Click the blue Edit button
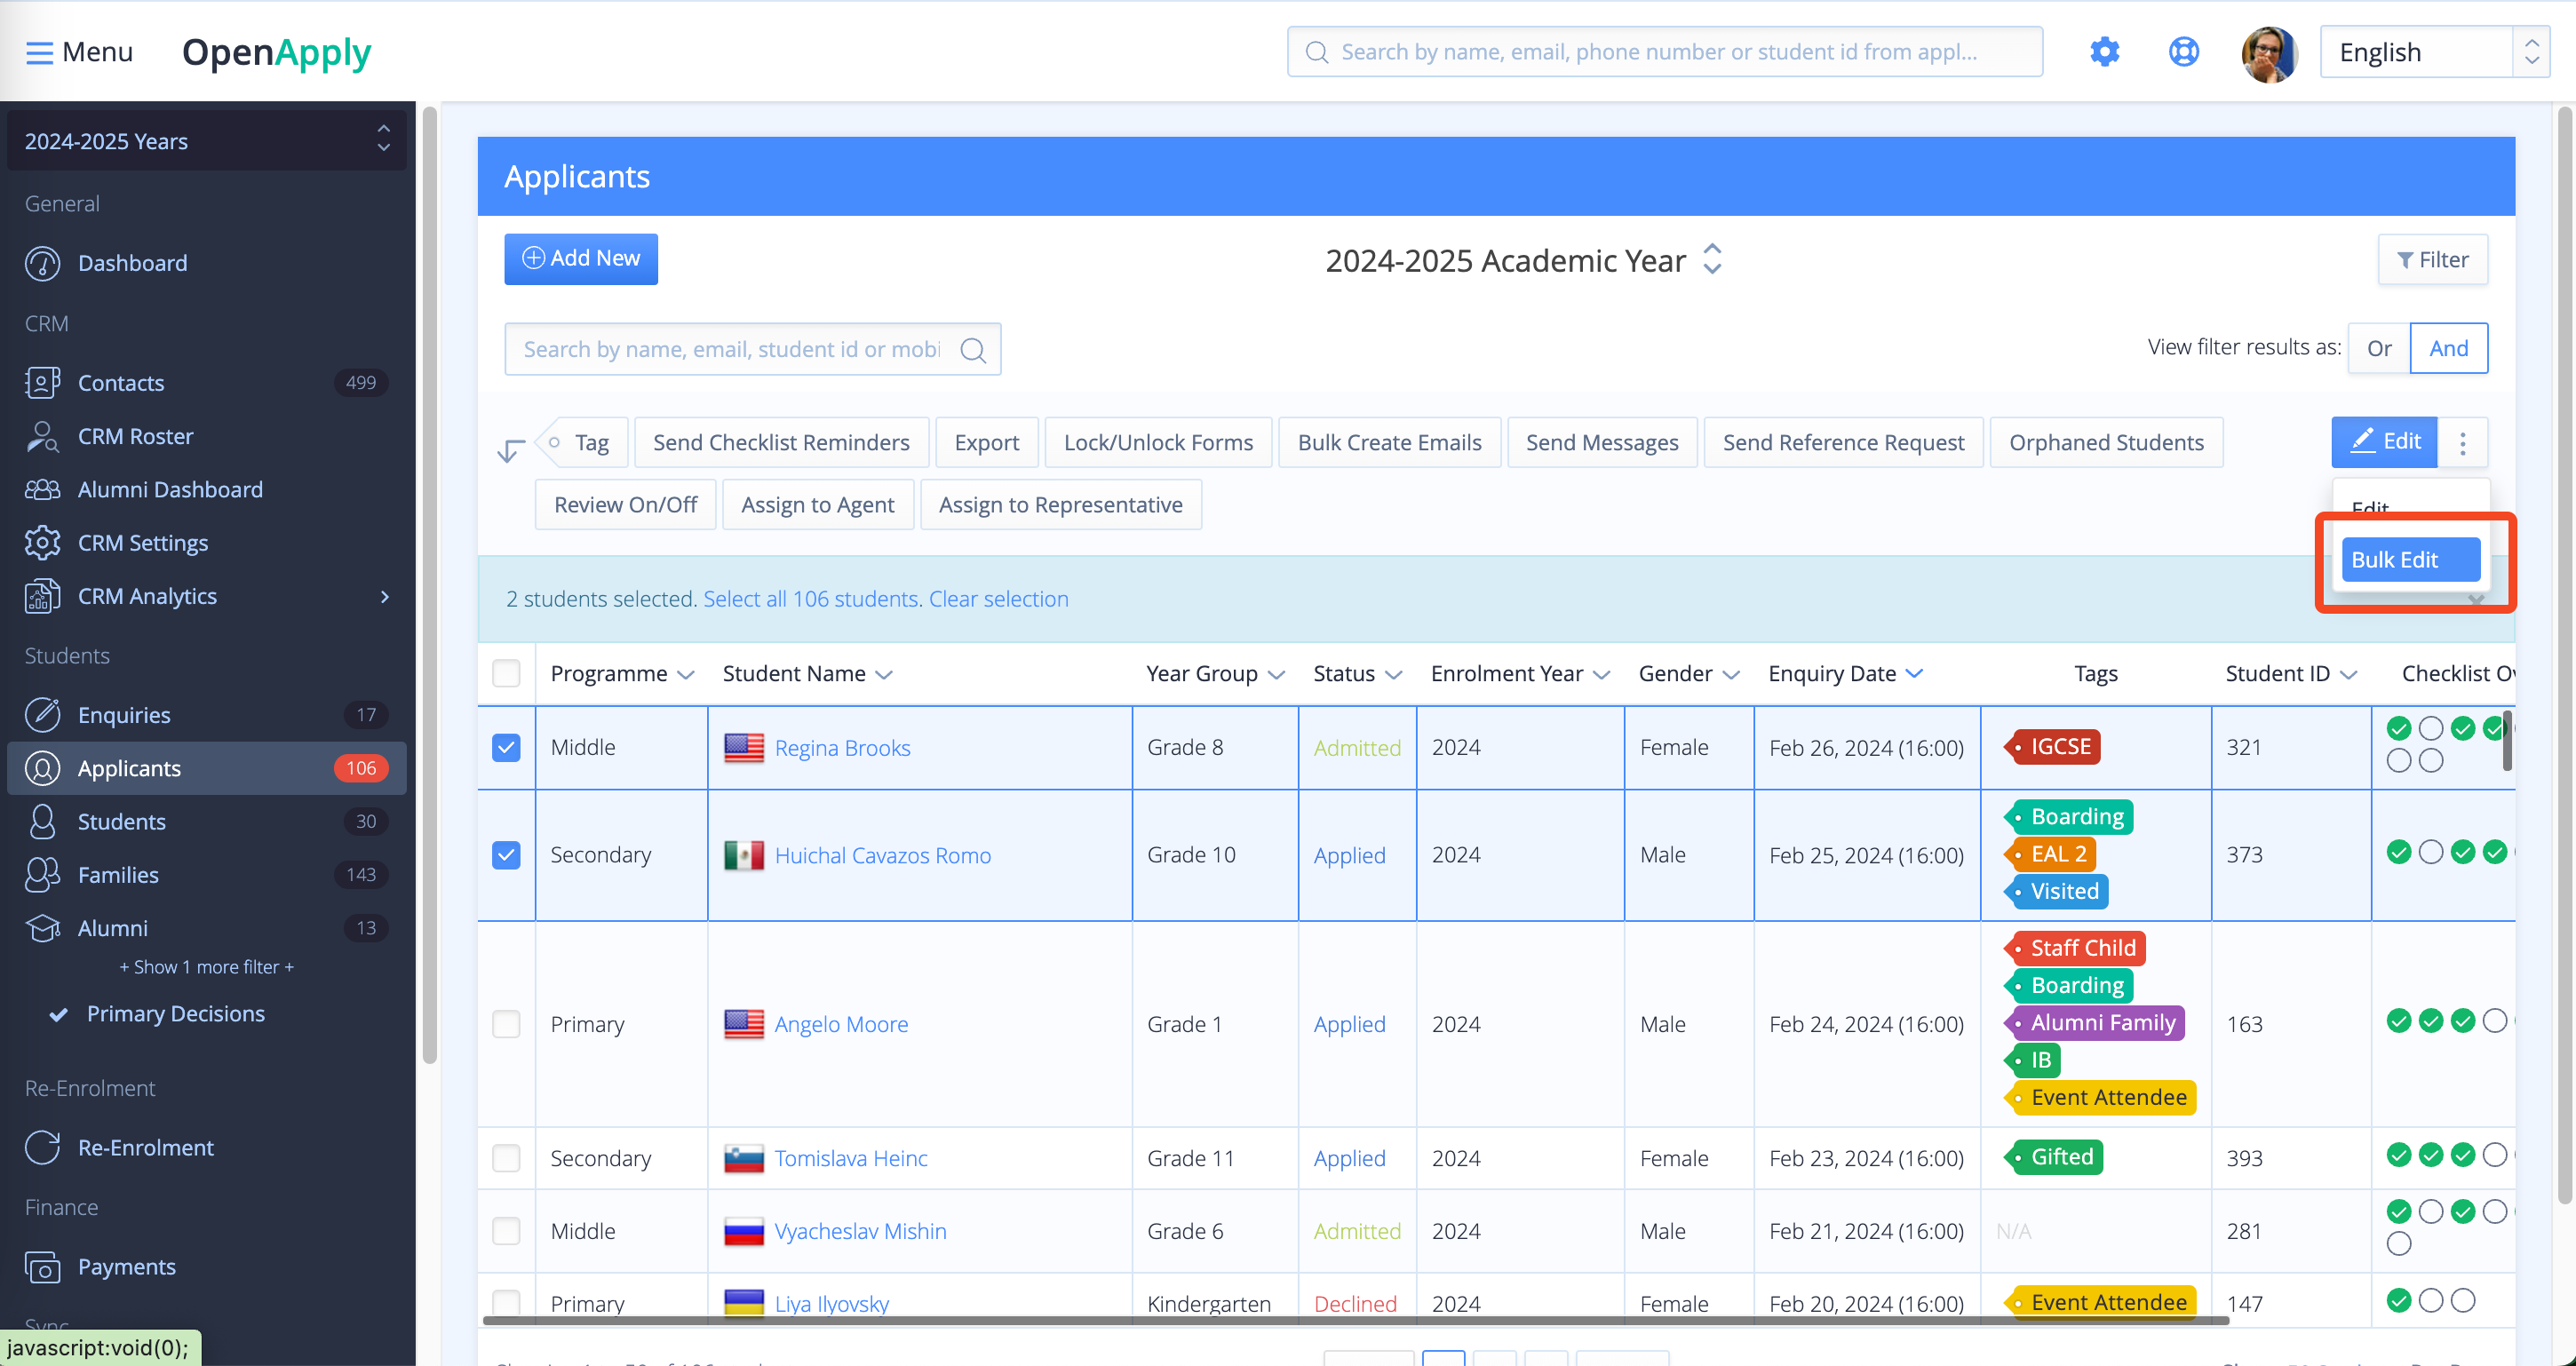 coord(2384,443)
